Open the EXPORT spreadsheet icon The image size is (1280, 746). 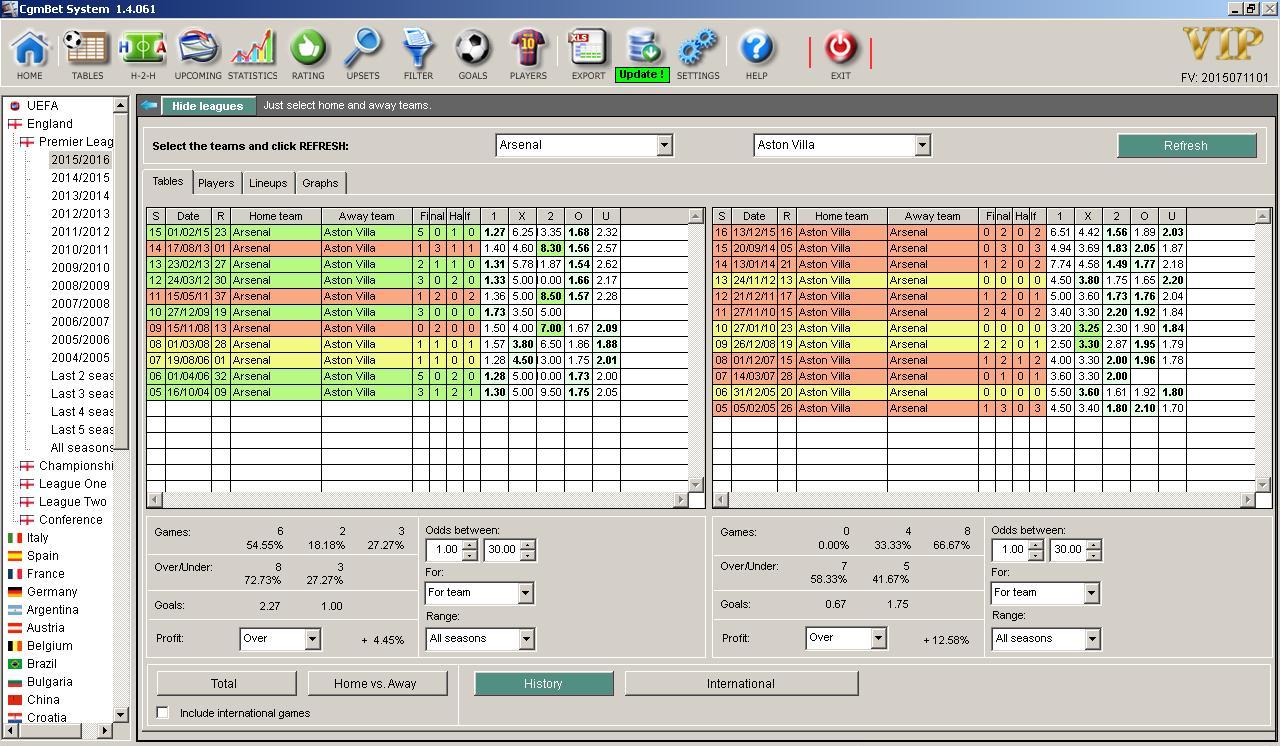pos(588,53)
